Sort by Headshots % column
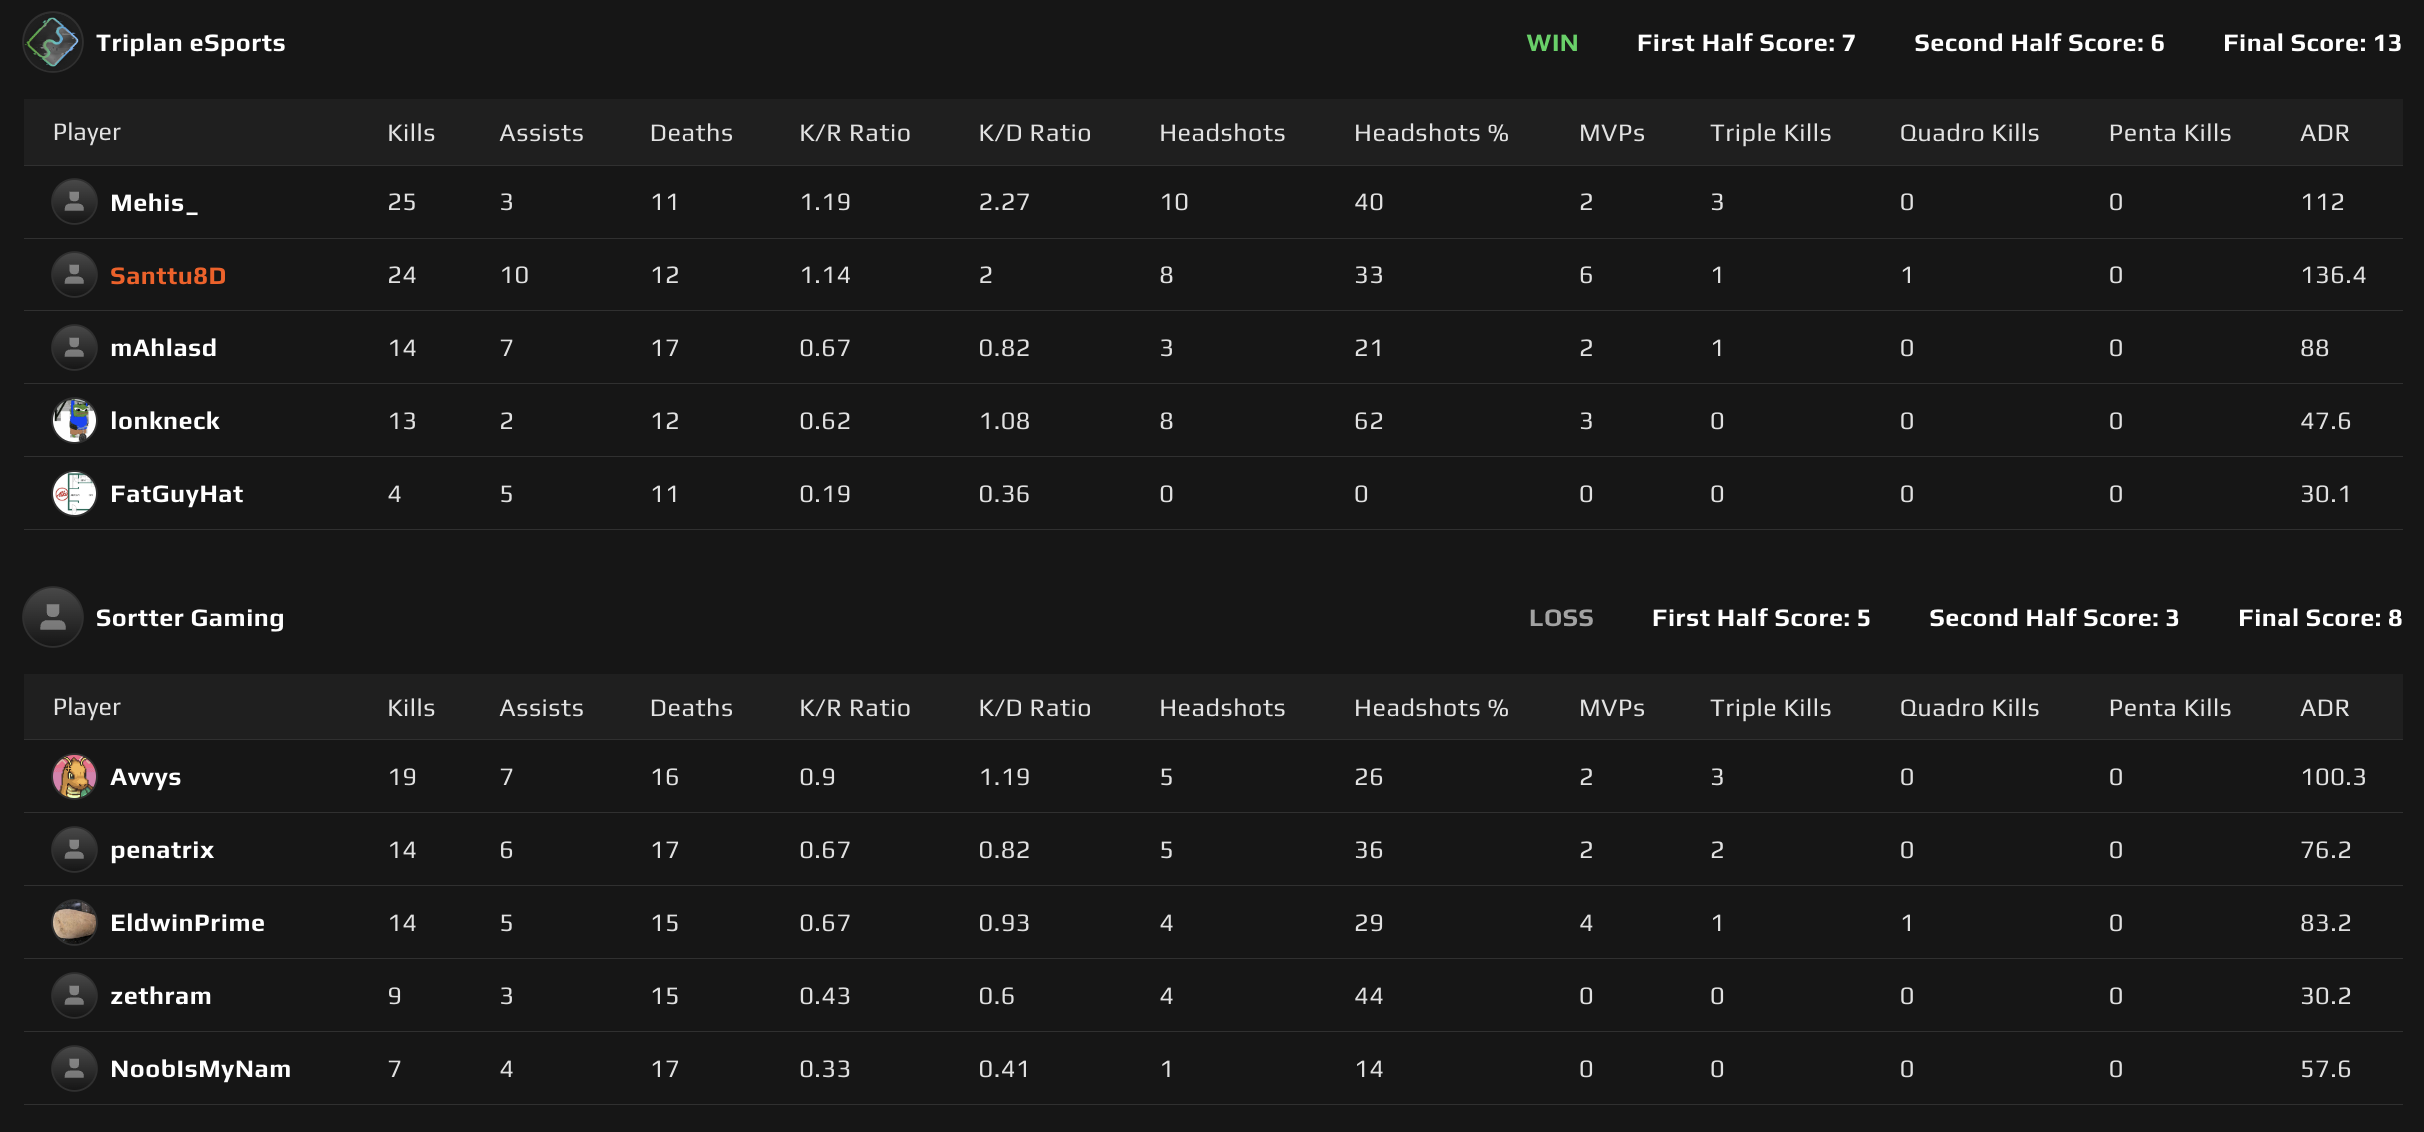This screenshot has height=1132, width=2424. (x=1431, y=132)
